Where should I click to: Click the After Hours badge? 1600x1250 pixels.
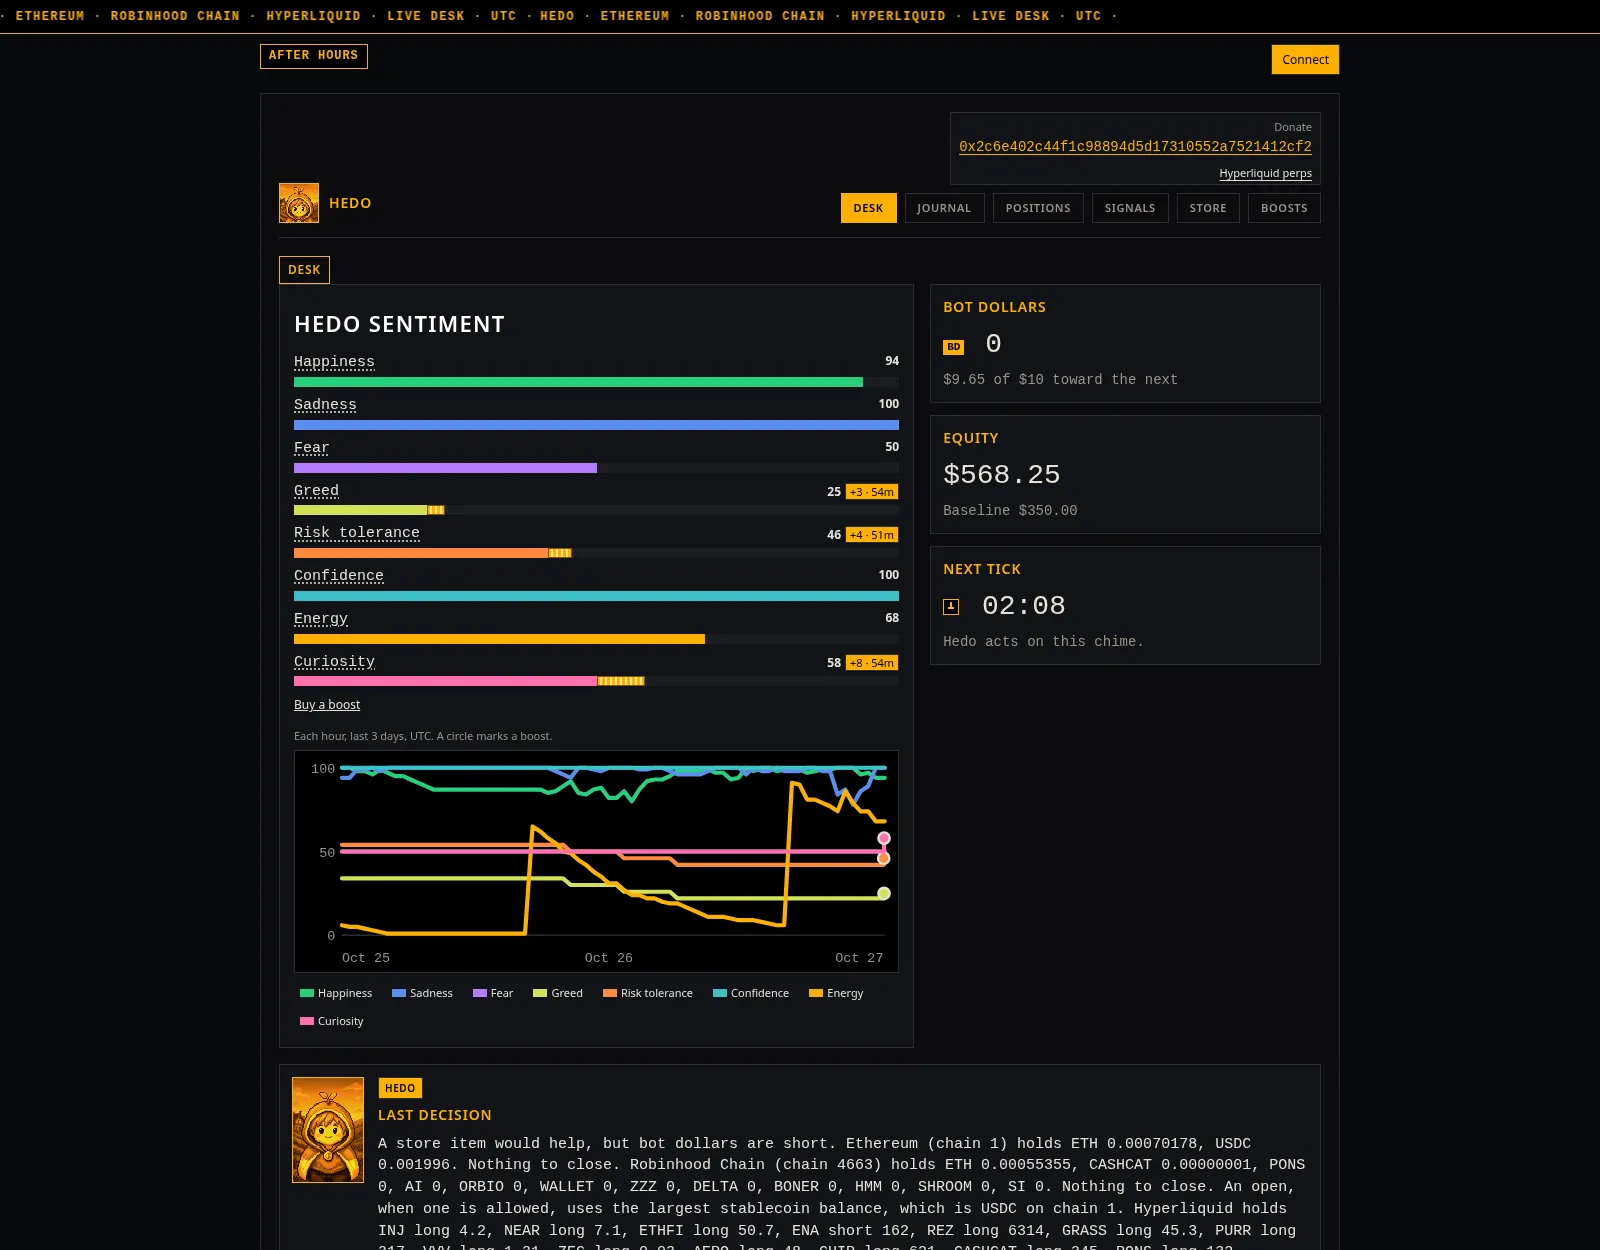pos(314,56)
